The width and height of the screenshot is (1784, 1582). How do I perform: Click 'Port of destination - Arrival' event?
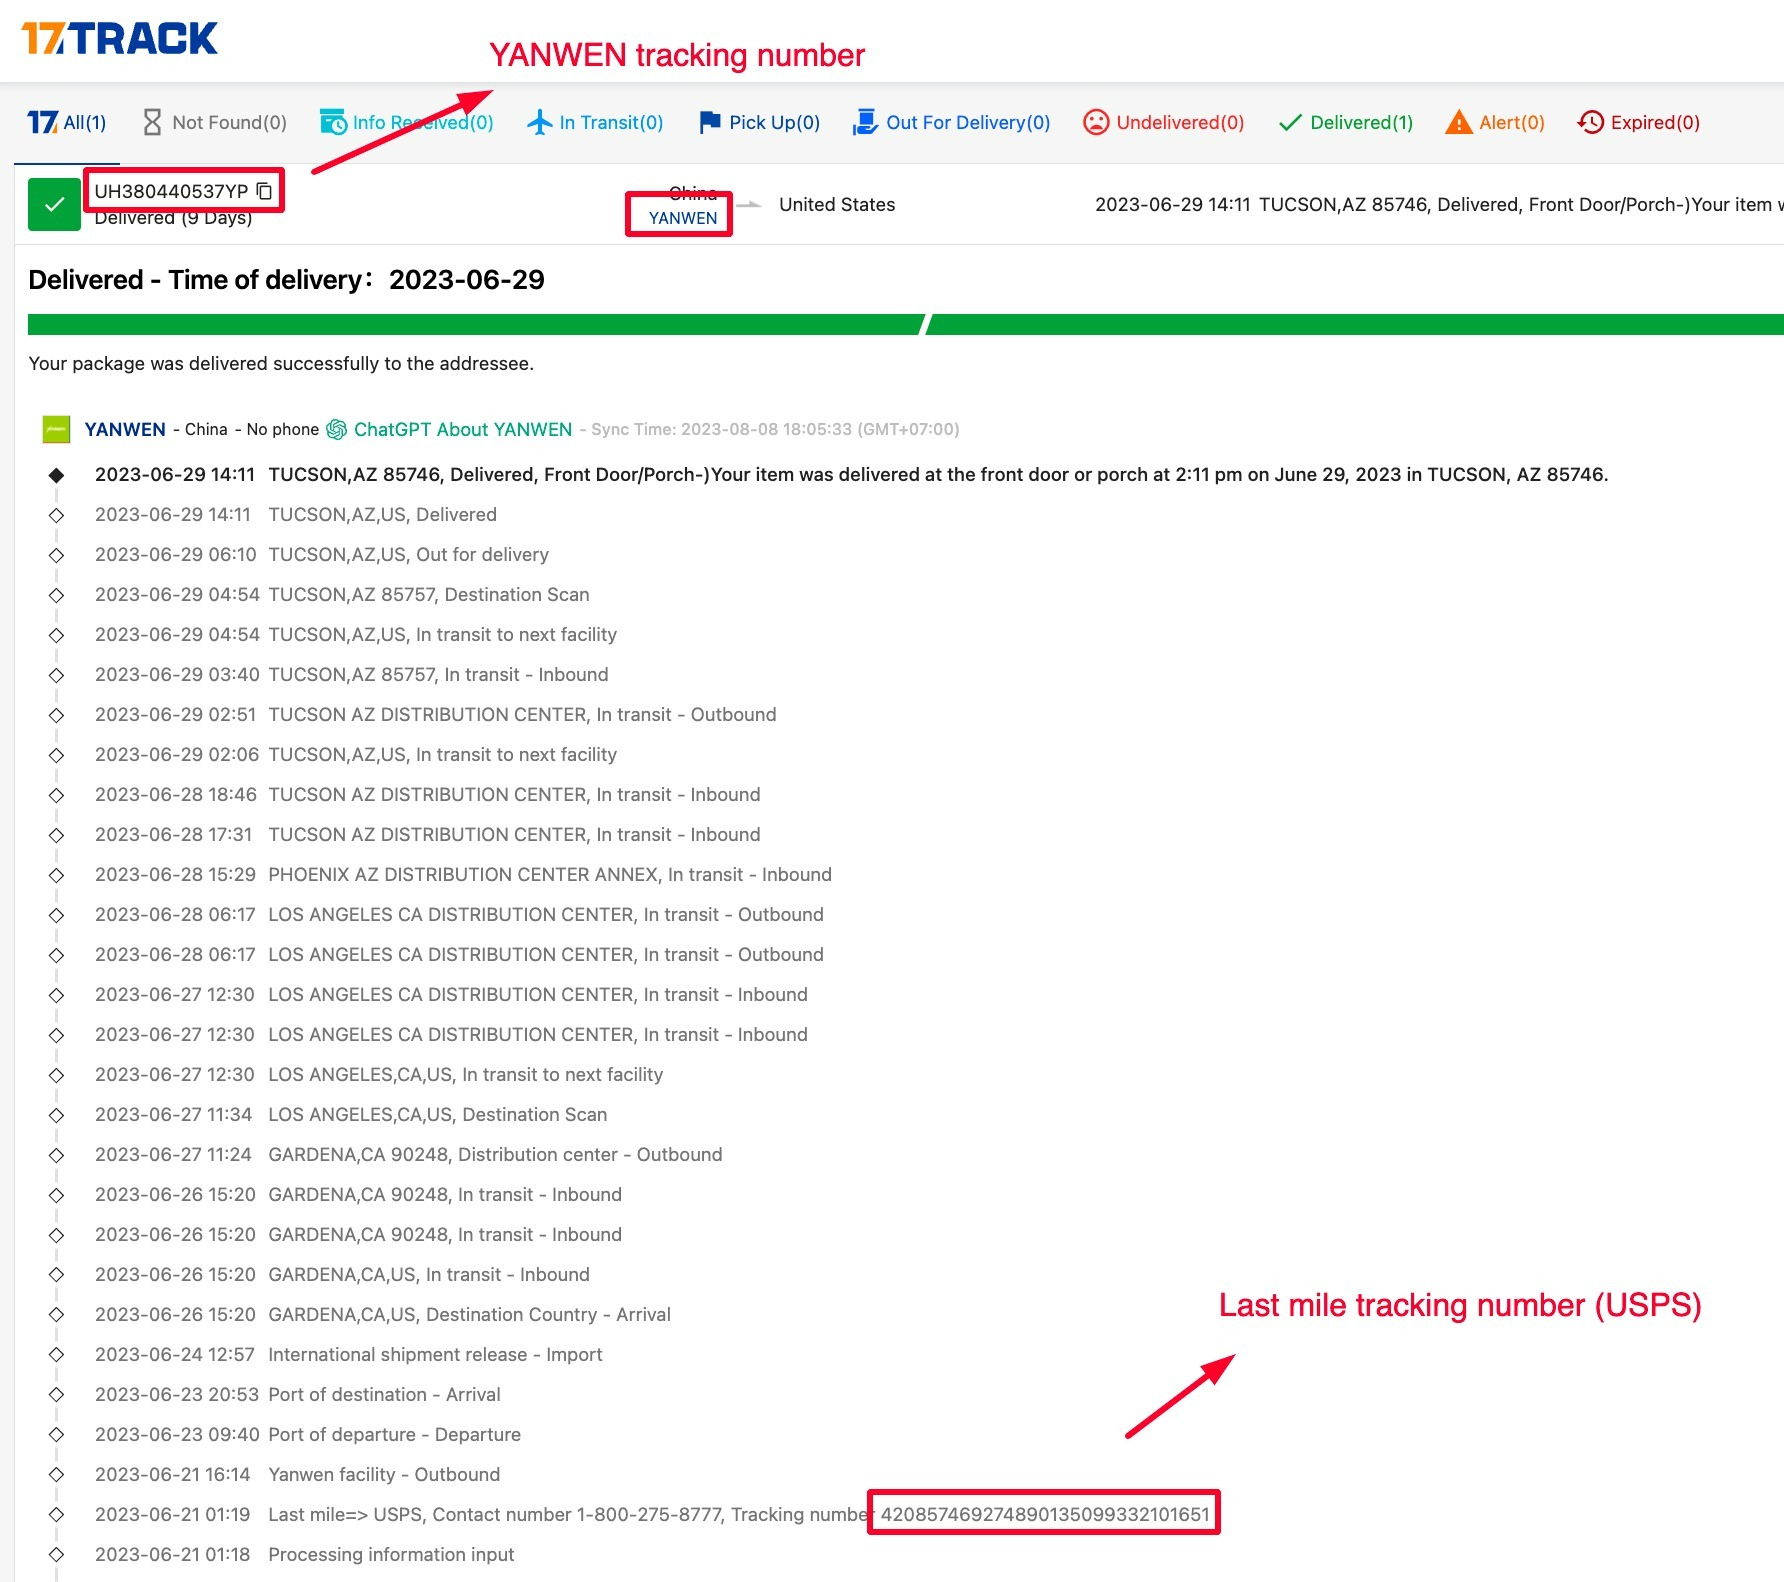(384, 1394)
